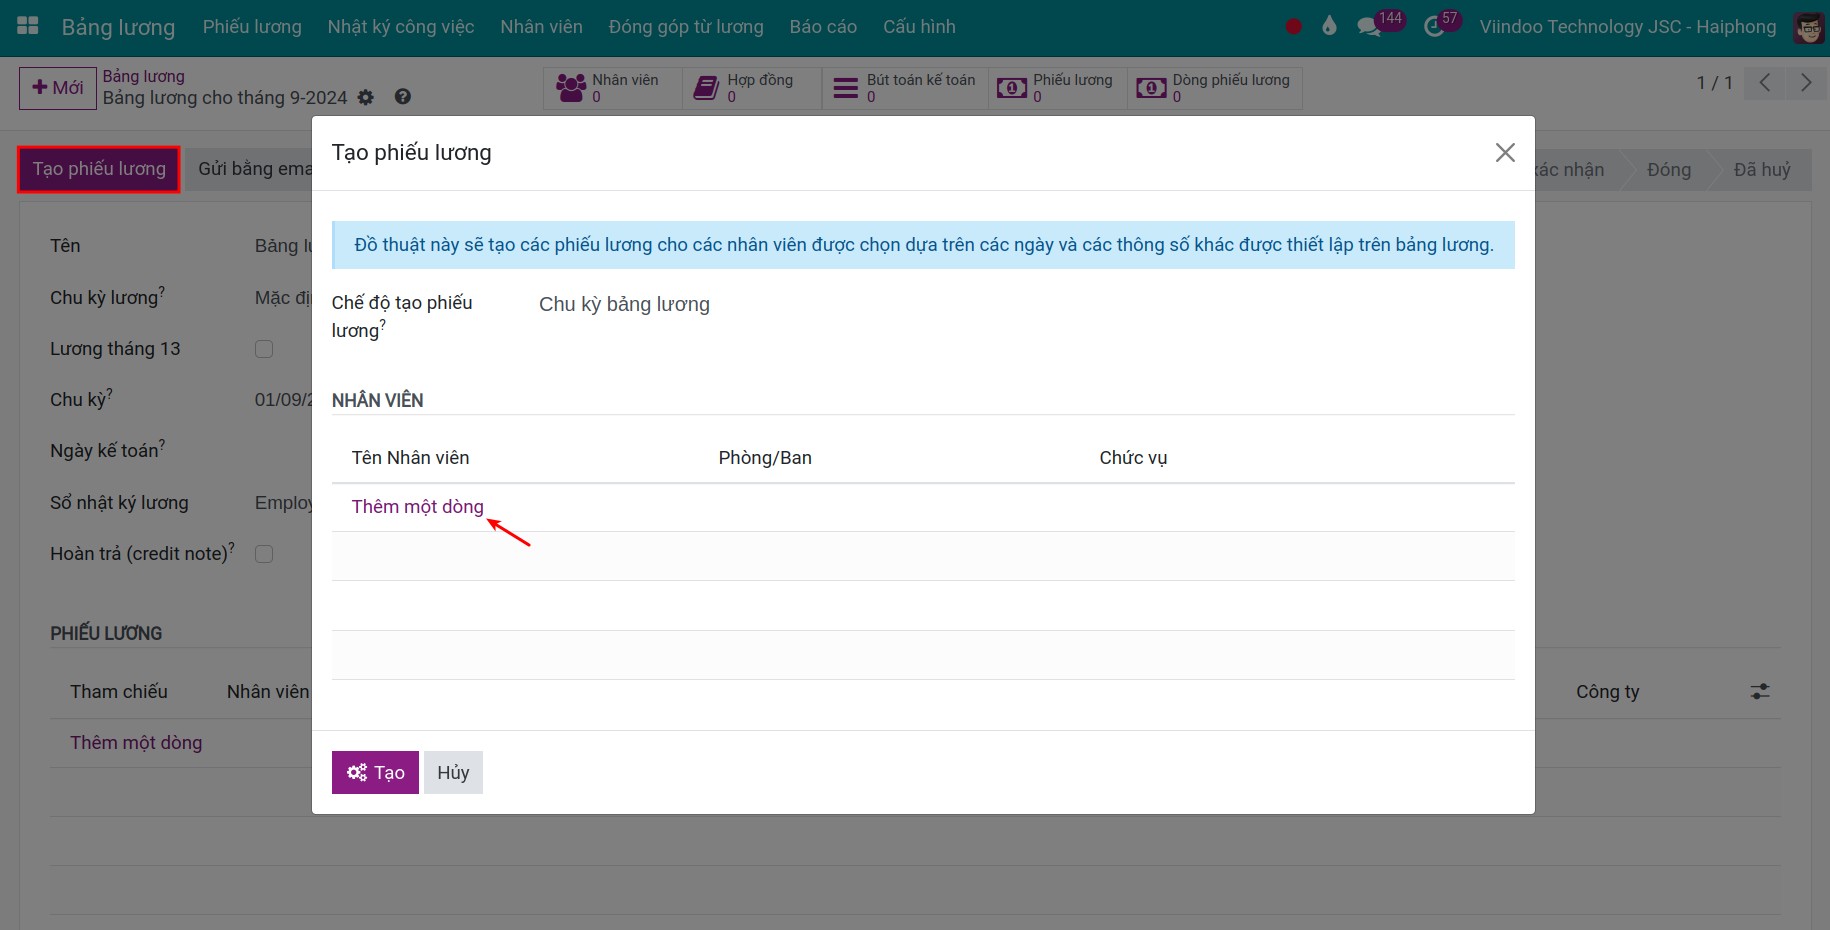The image size is (1830, 930).
Task: Click Bảng lương breadcrumb link
Action: click(143, 76)
